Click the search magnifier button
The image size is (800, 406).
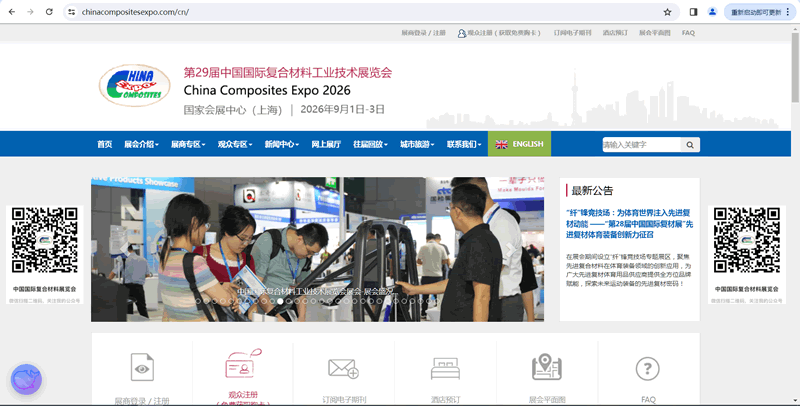coord(690,145)
